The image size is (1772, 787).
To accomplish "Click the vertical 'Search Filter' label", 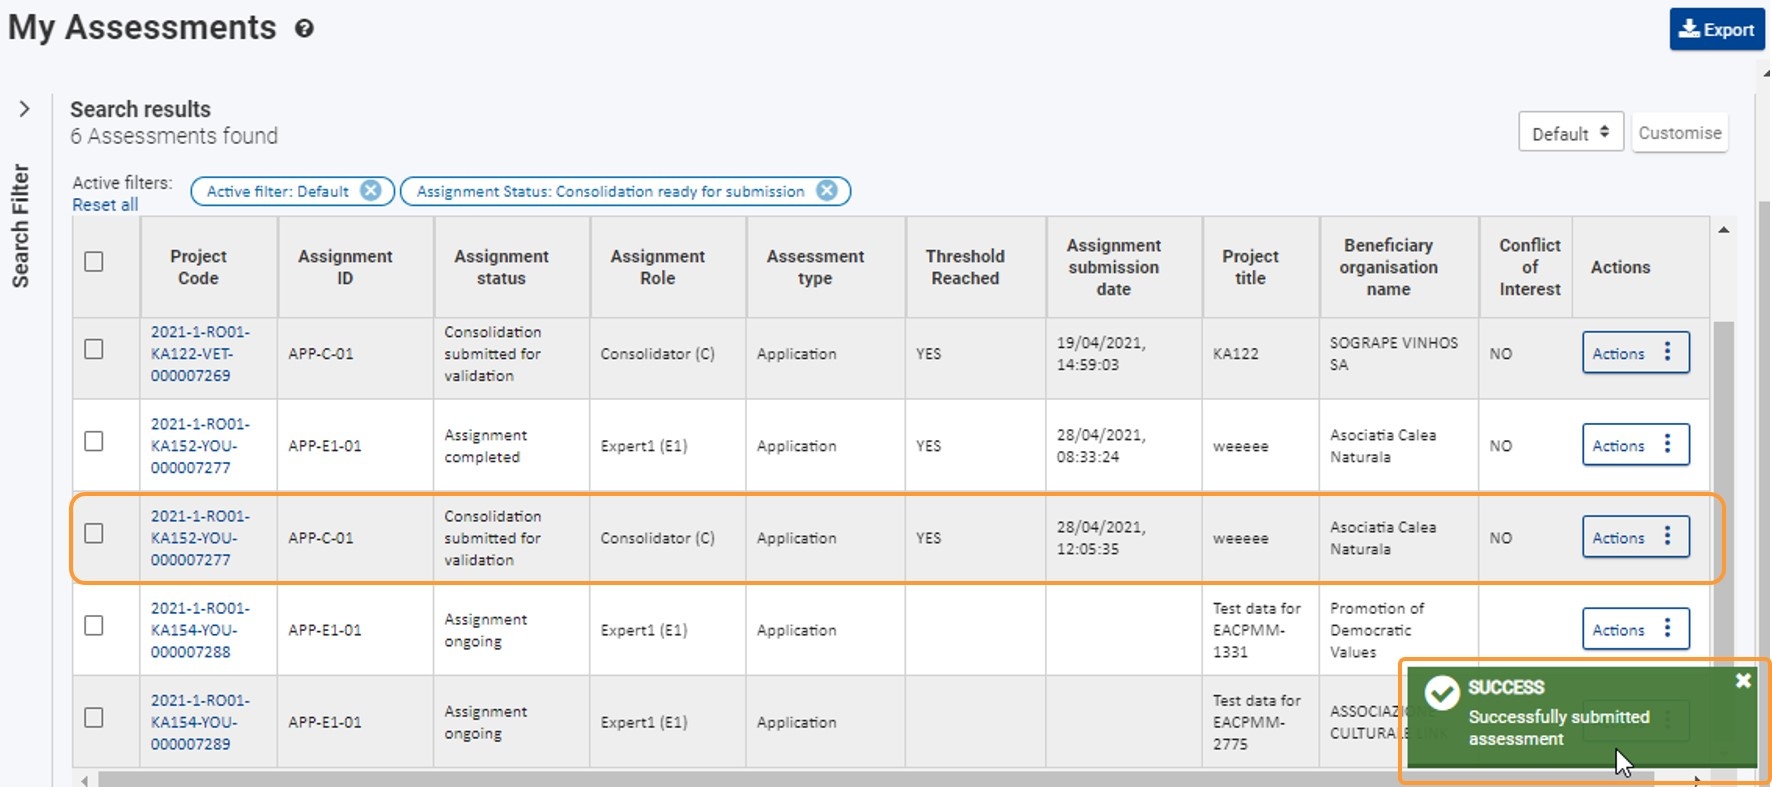I will [x=20, y=226].
